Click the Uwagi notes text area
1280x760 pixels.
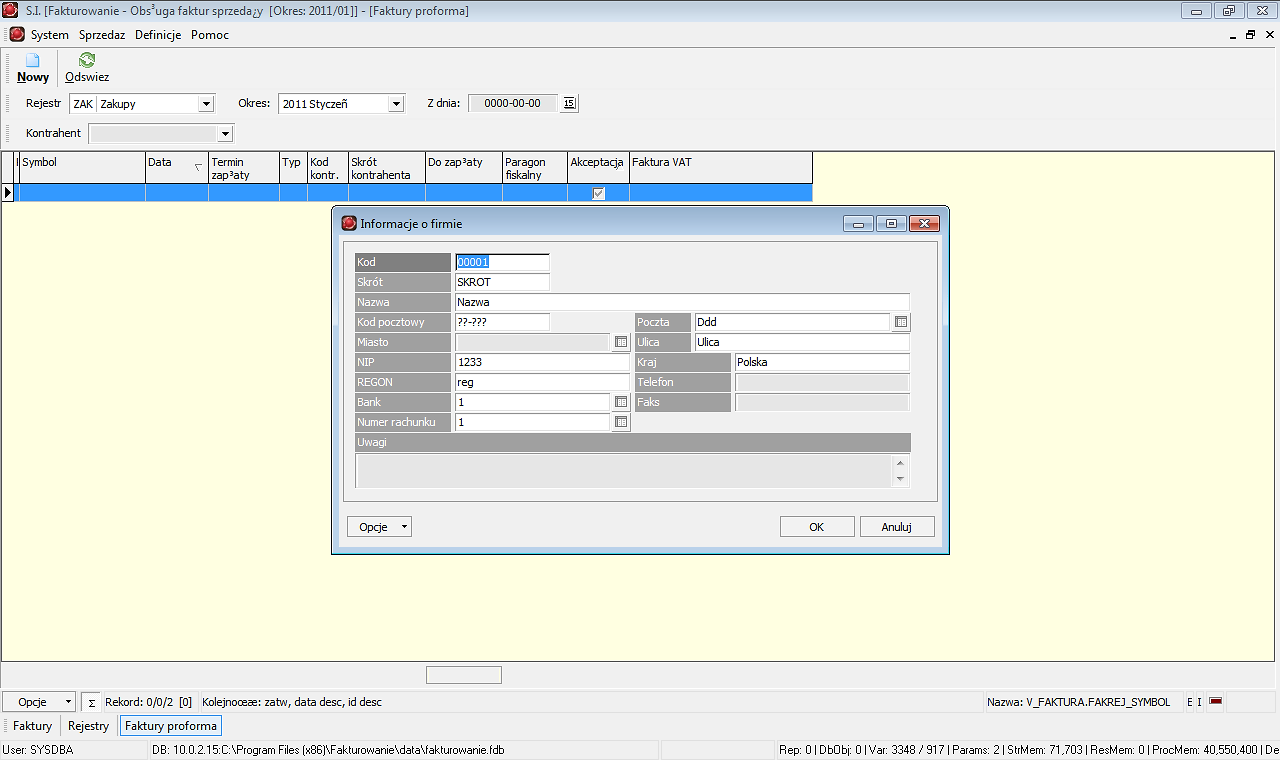click(624, 471)
